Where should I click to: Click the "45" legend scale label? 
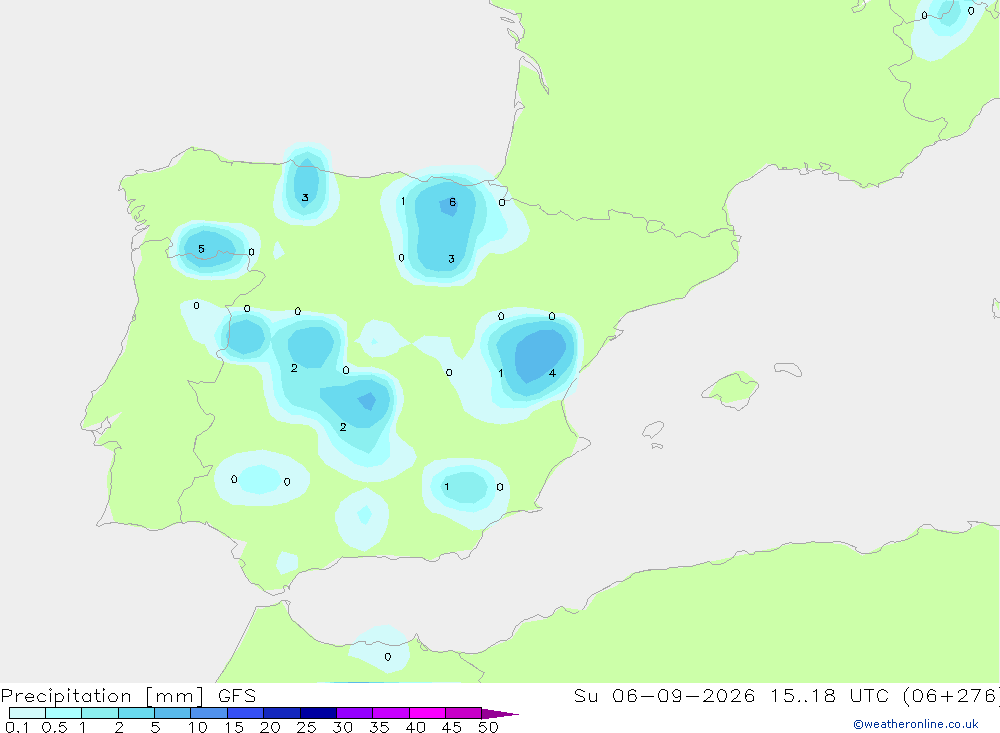452,727
